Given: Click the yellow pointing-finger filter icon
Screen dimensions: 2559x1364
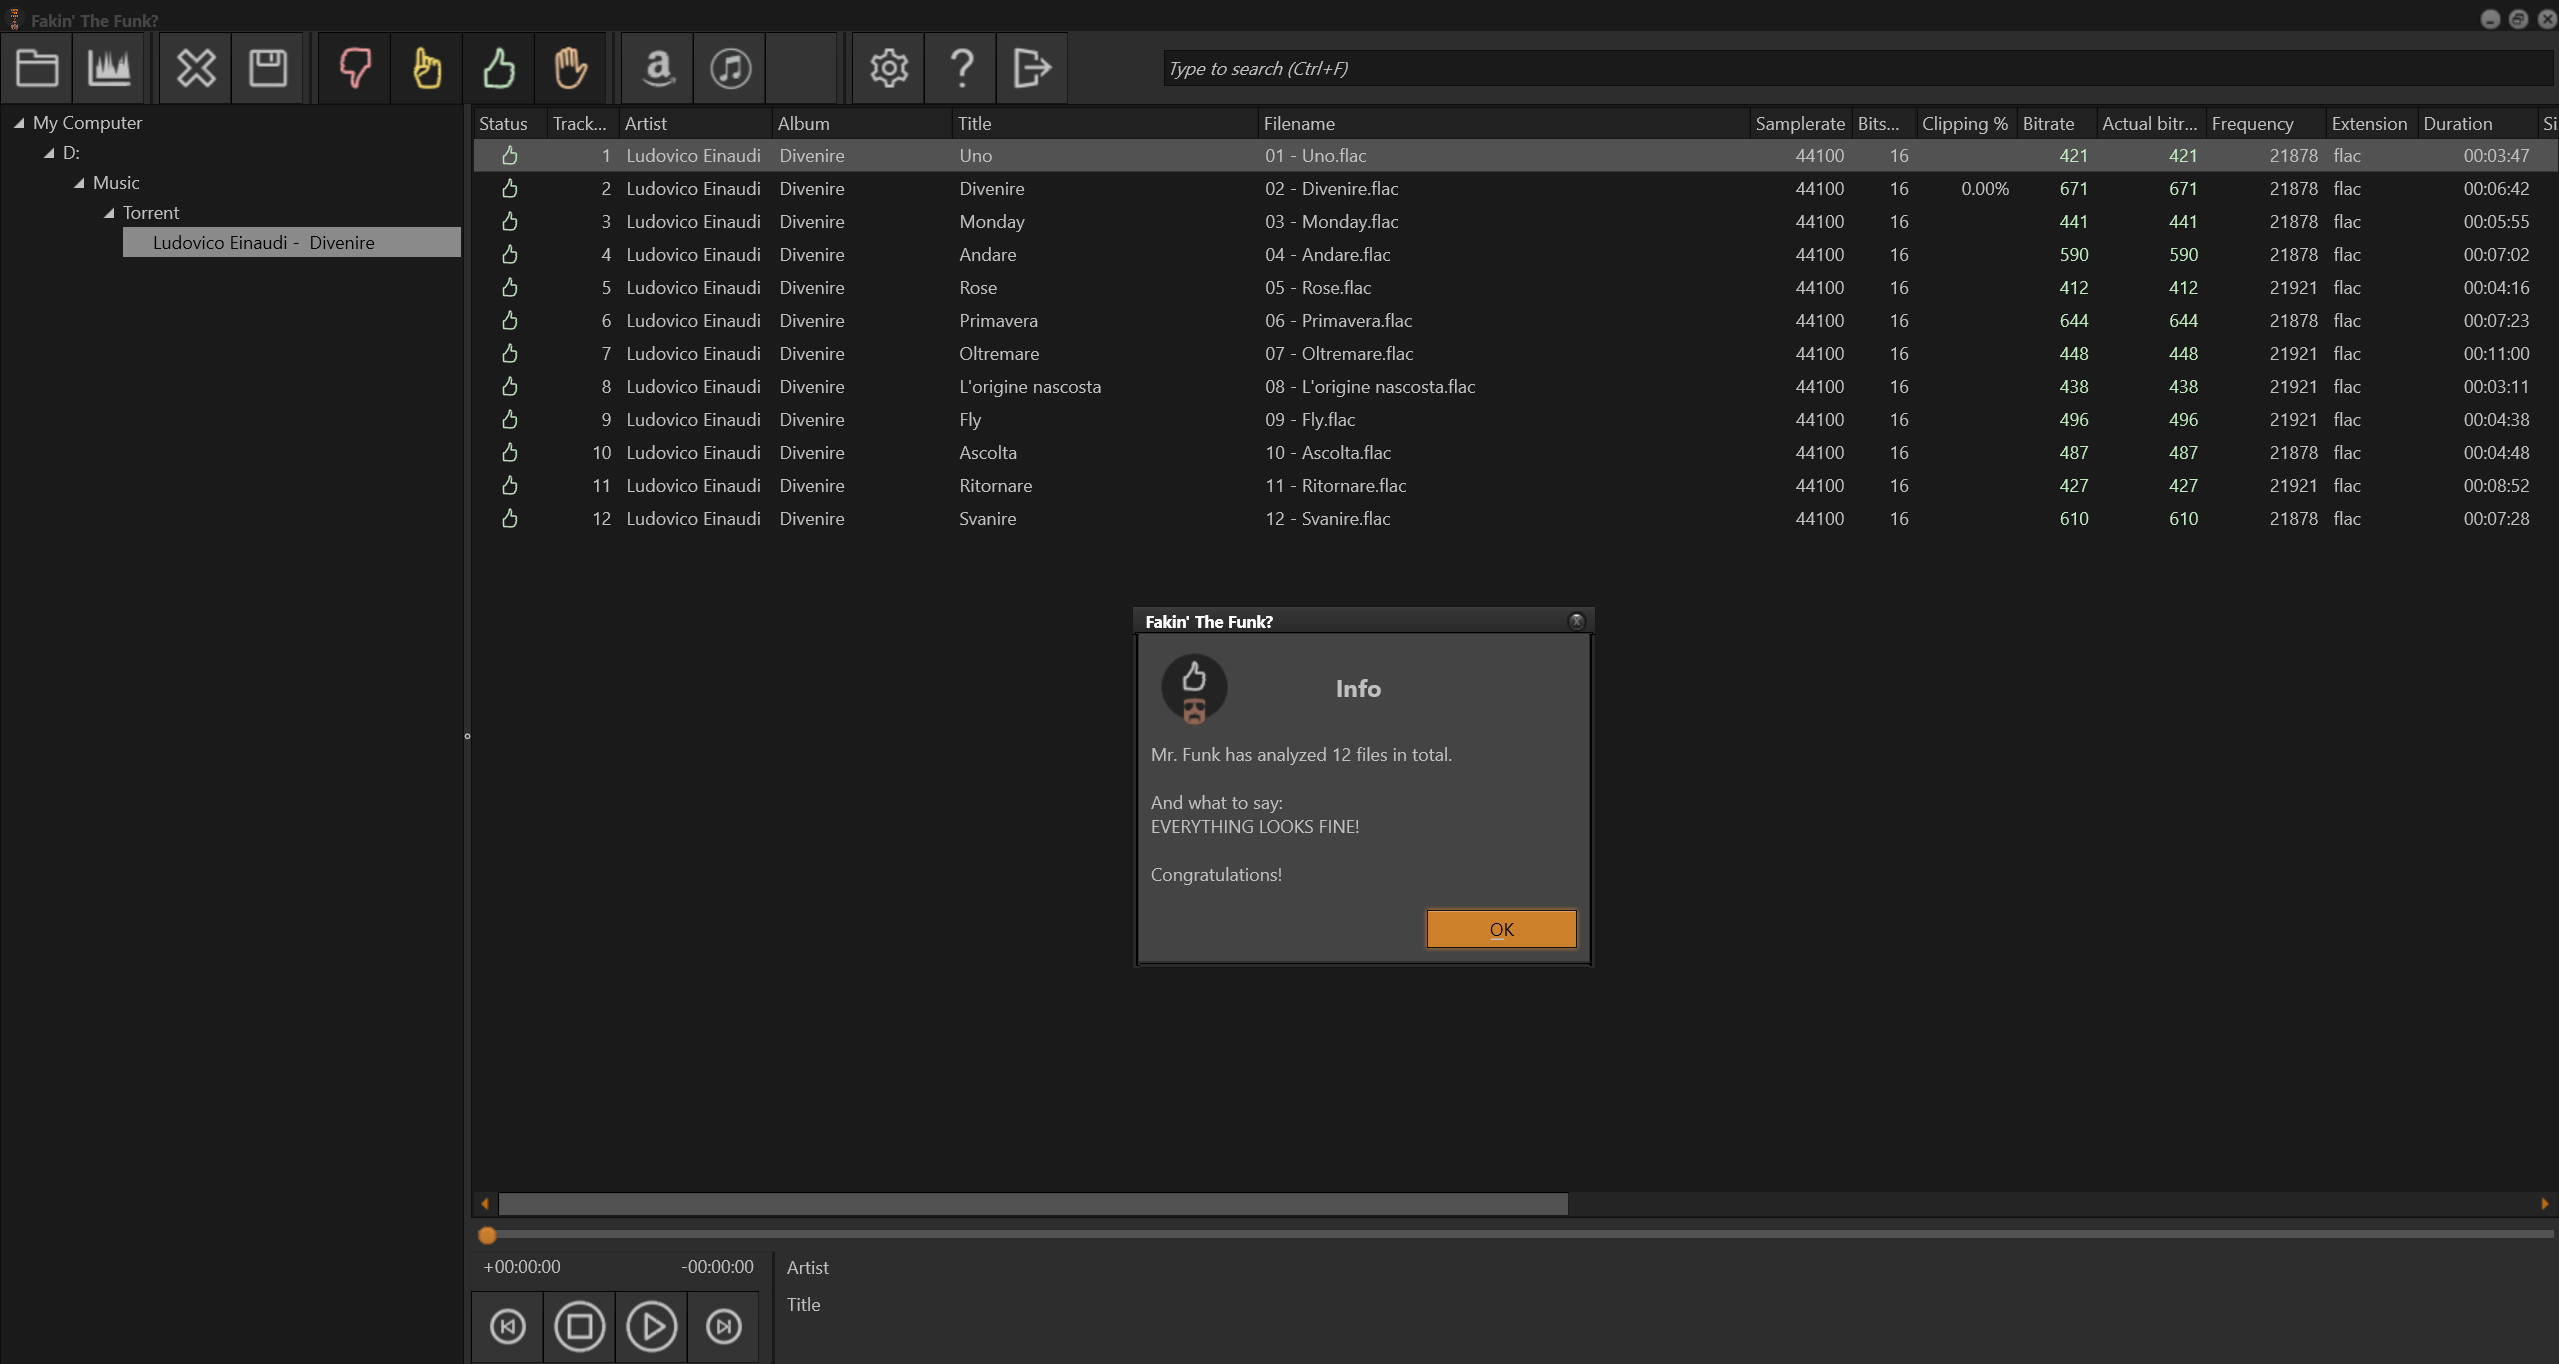Looking at the screenshot, I should [x=427, y=68].
